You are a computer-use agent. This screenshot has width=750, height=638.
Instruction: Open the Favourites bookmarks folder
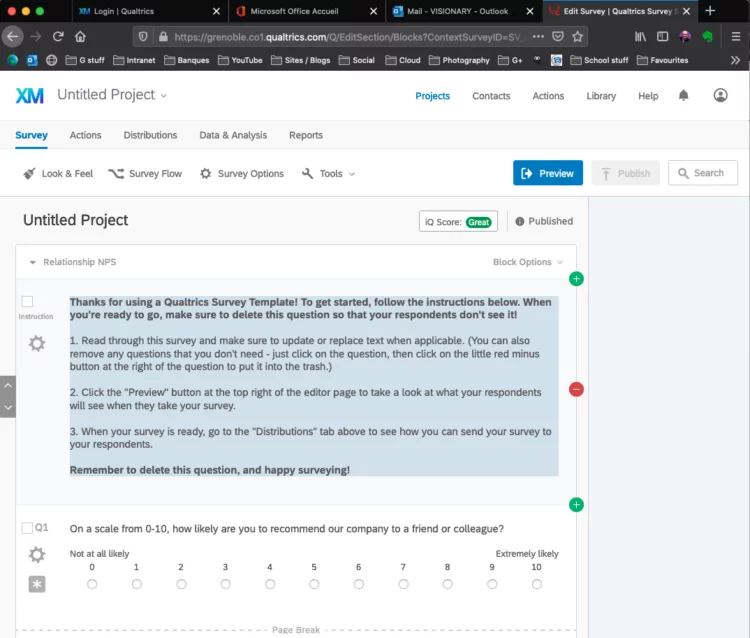coord(662,60)
